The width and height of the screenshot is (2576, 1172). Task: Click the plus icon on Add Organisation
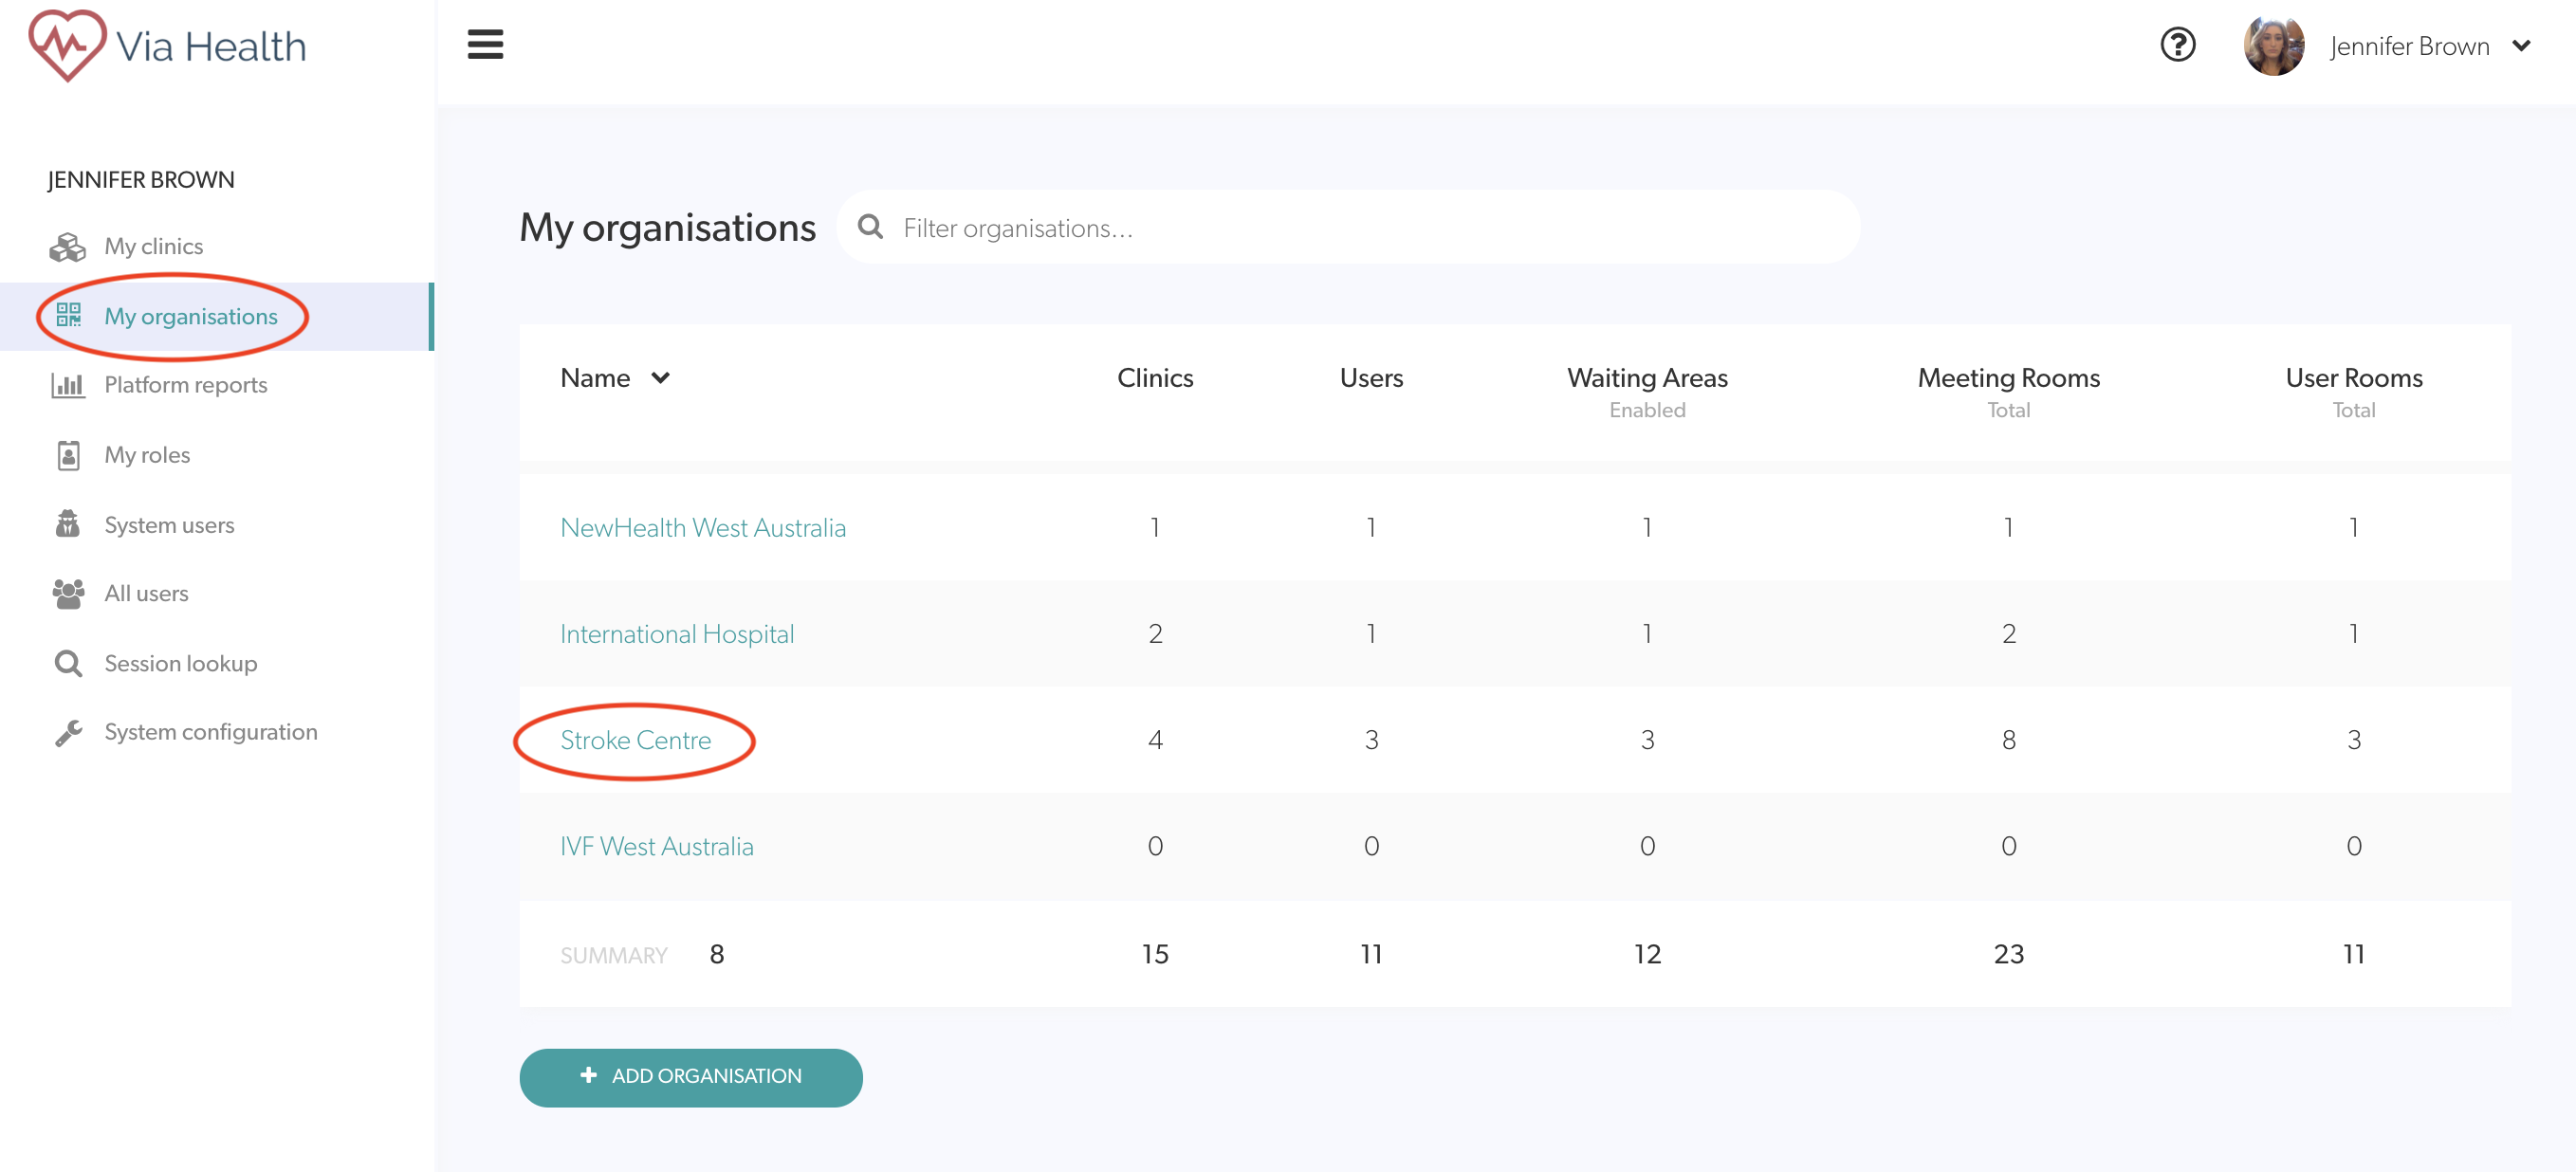pos(588,1075)
